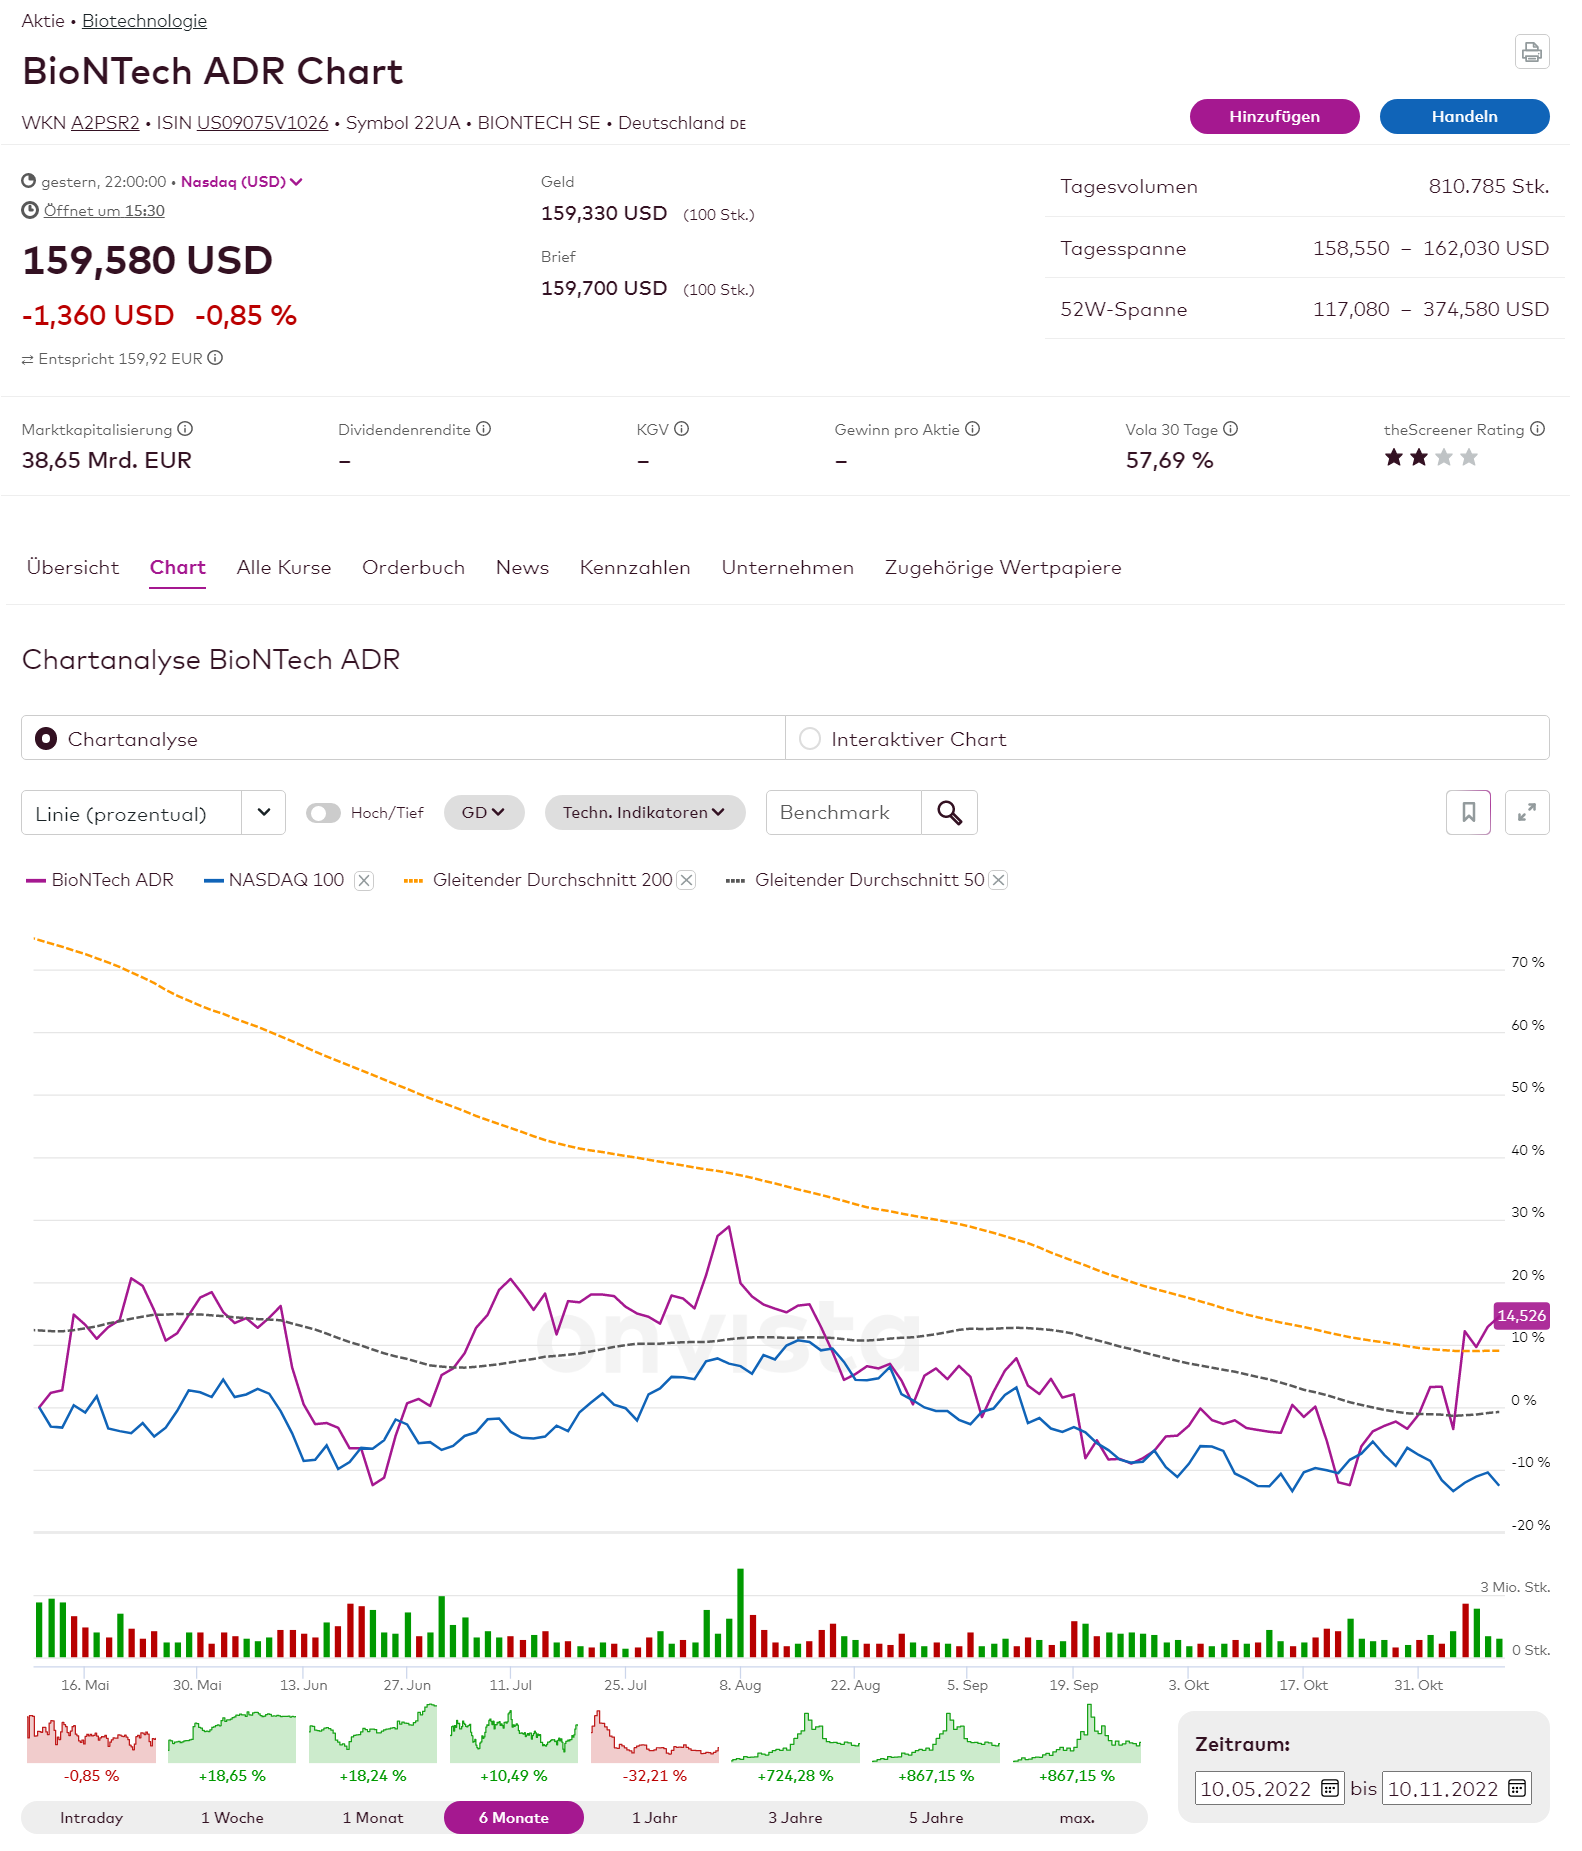
Task: Click the benchmark search magnifier icon
Action: tap(949, 812)
